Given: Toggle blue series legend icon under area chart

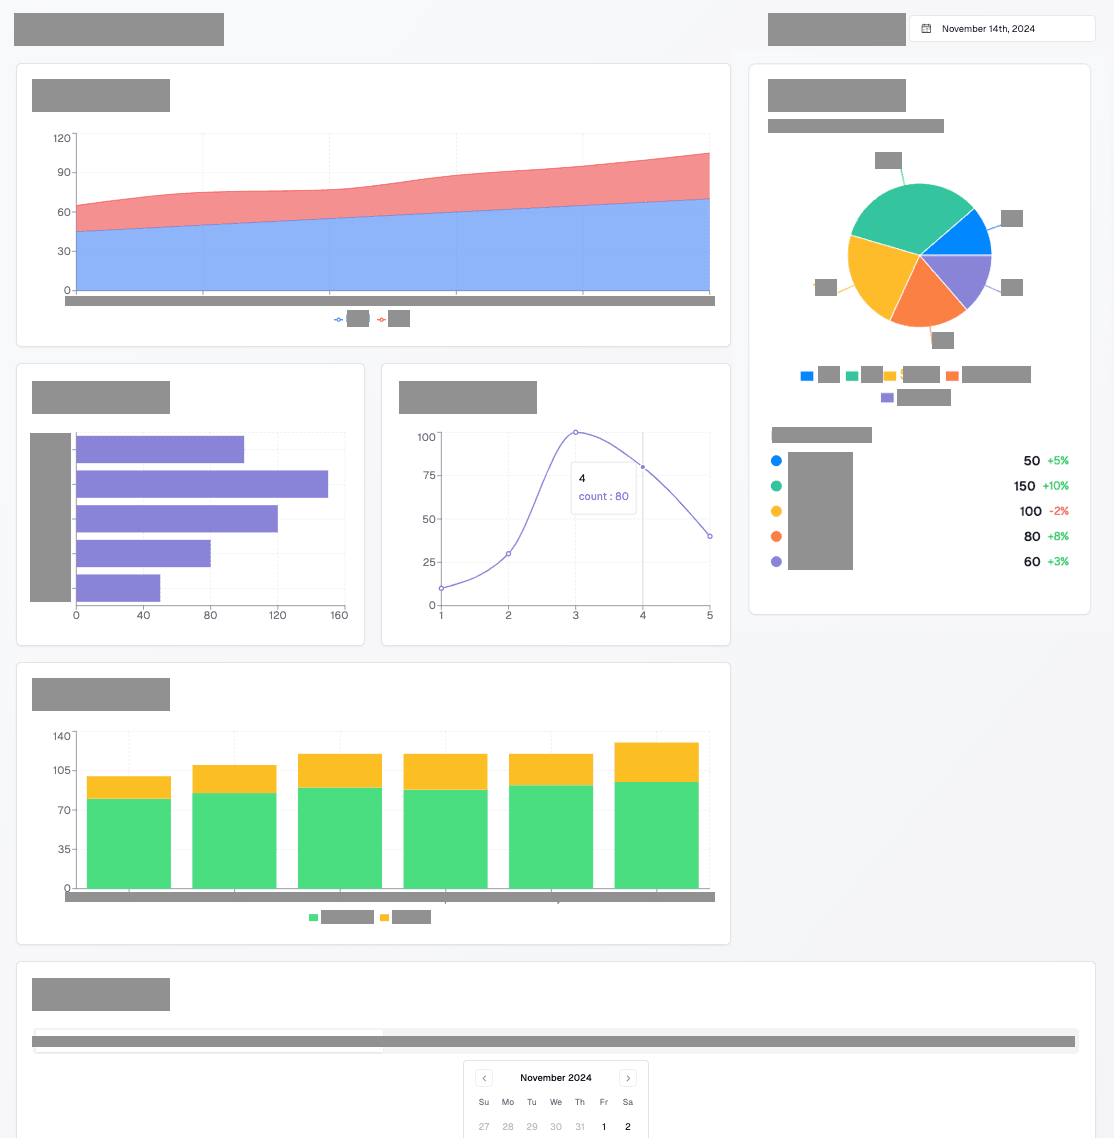Looking at the screenshot, I should point(339,320).
